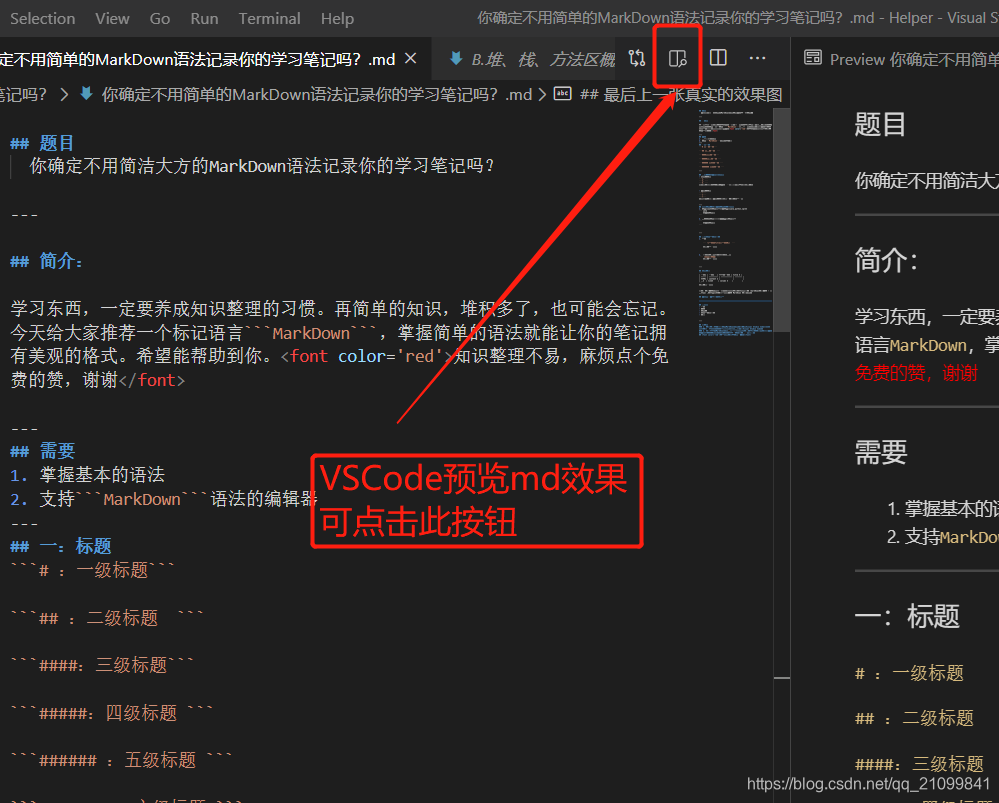Click the ## 需要 heading in the editor
999x803 pixels.
pos(42,451)
